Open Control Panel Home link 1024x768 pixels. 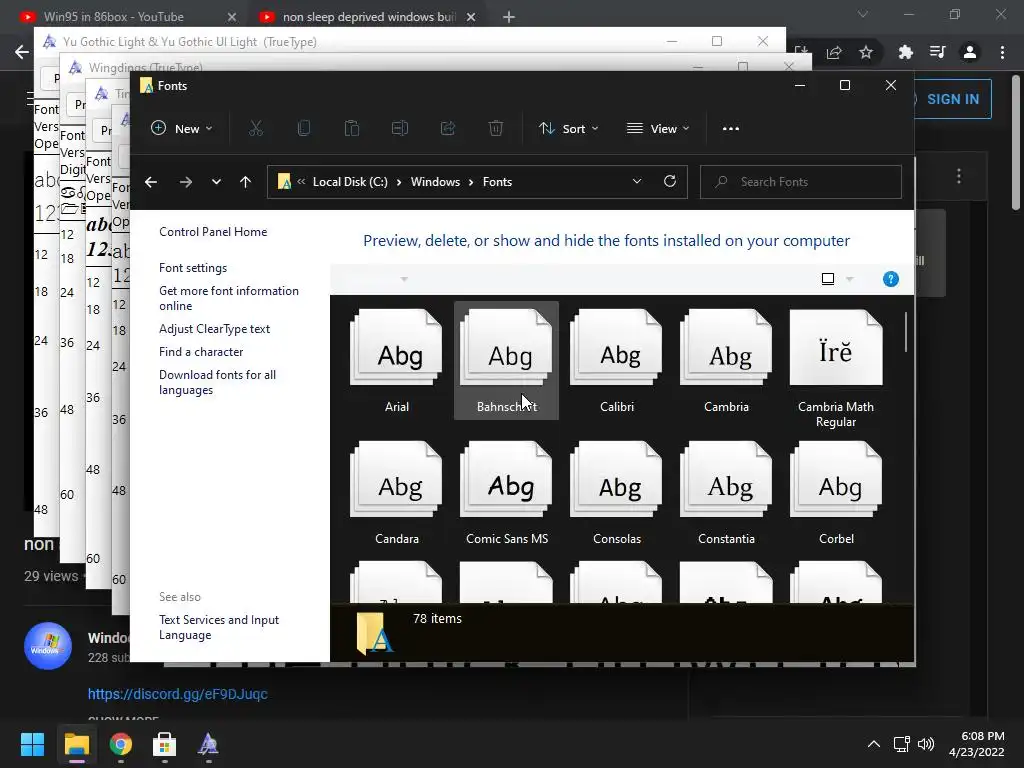(x=213, y=232)
